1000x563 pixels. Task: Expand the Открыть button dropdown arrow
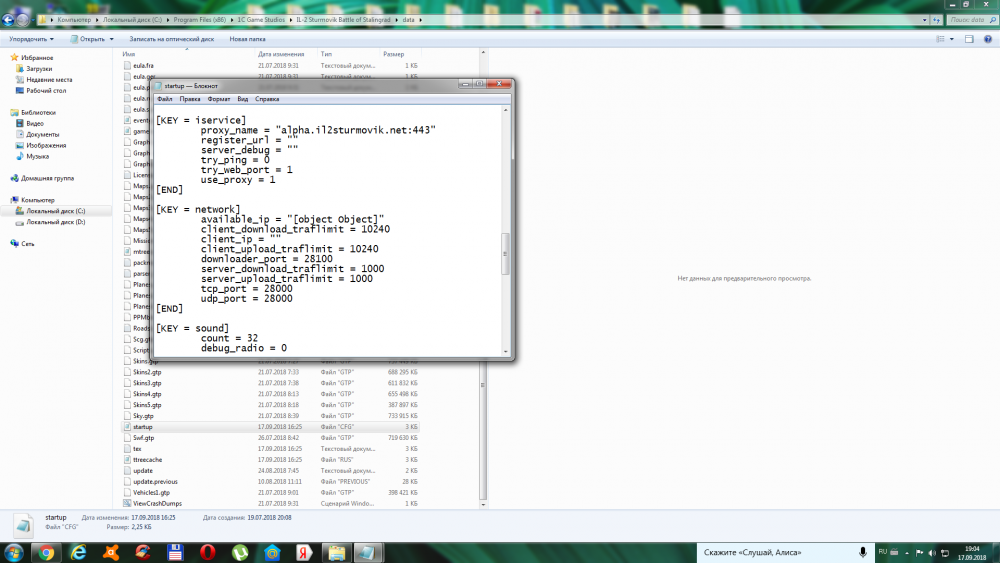(112, 39)
